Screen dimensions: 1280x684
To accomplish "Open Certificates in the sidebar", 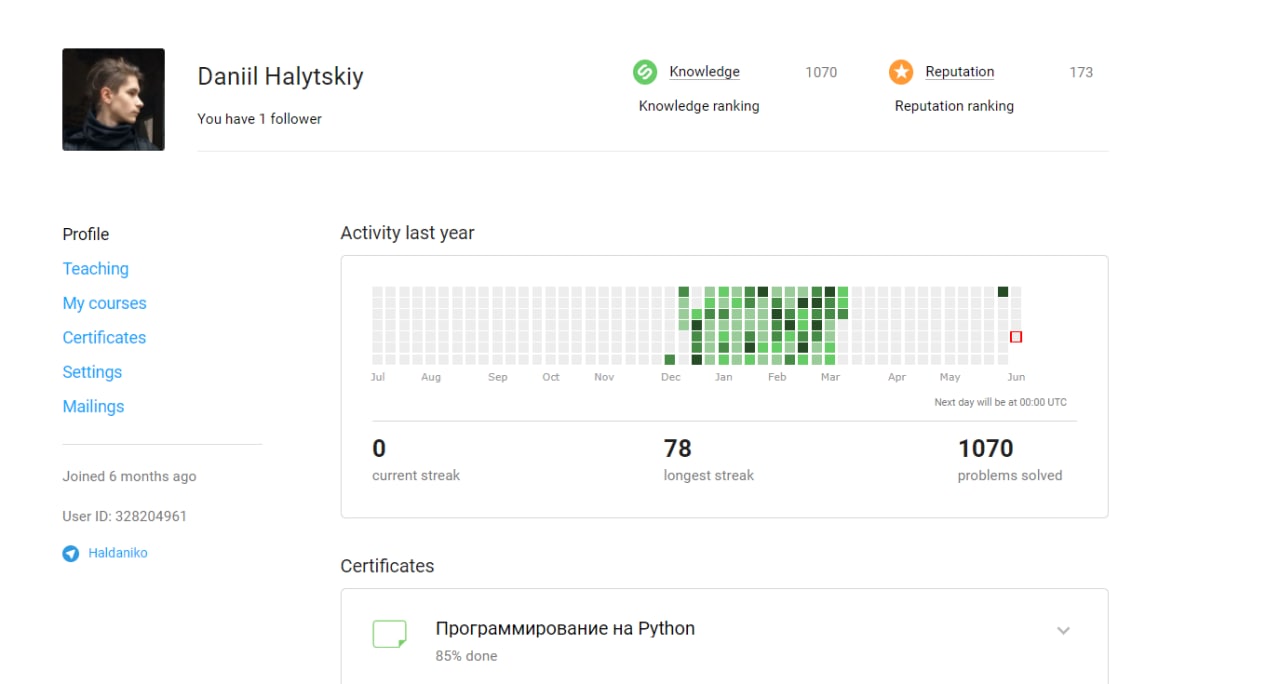I will (104, 337).
